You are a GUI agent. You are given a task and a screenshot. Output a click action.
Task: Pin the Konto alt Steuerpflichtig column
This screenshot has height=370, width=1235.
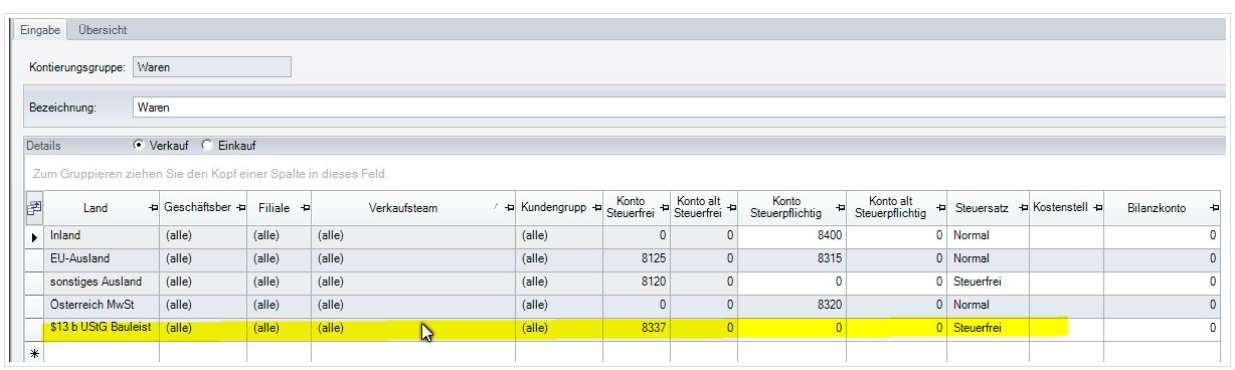(x=940, y=208)
